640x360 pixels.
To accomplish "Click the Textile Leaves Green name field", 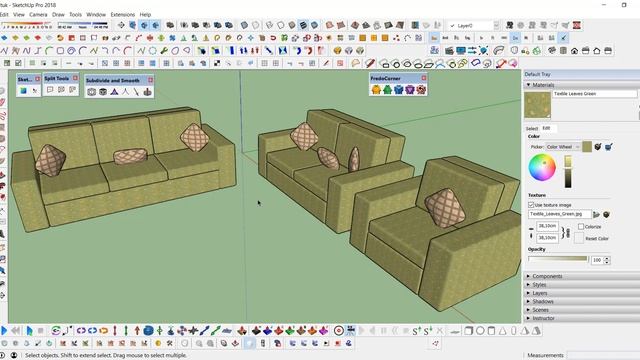I will 595,93.
